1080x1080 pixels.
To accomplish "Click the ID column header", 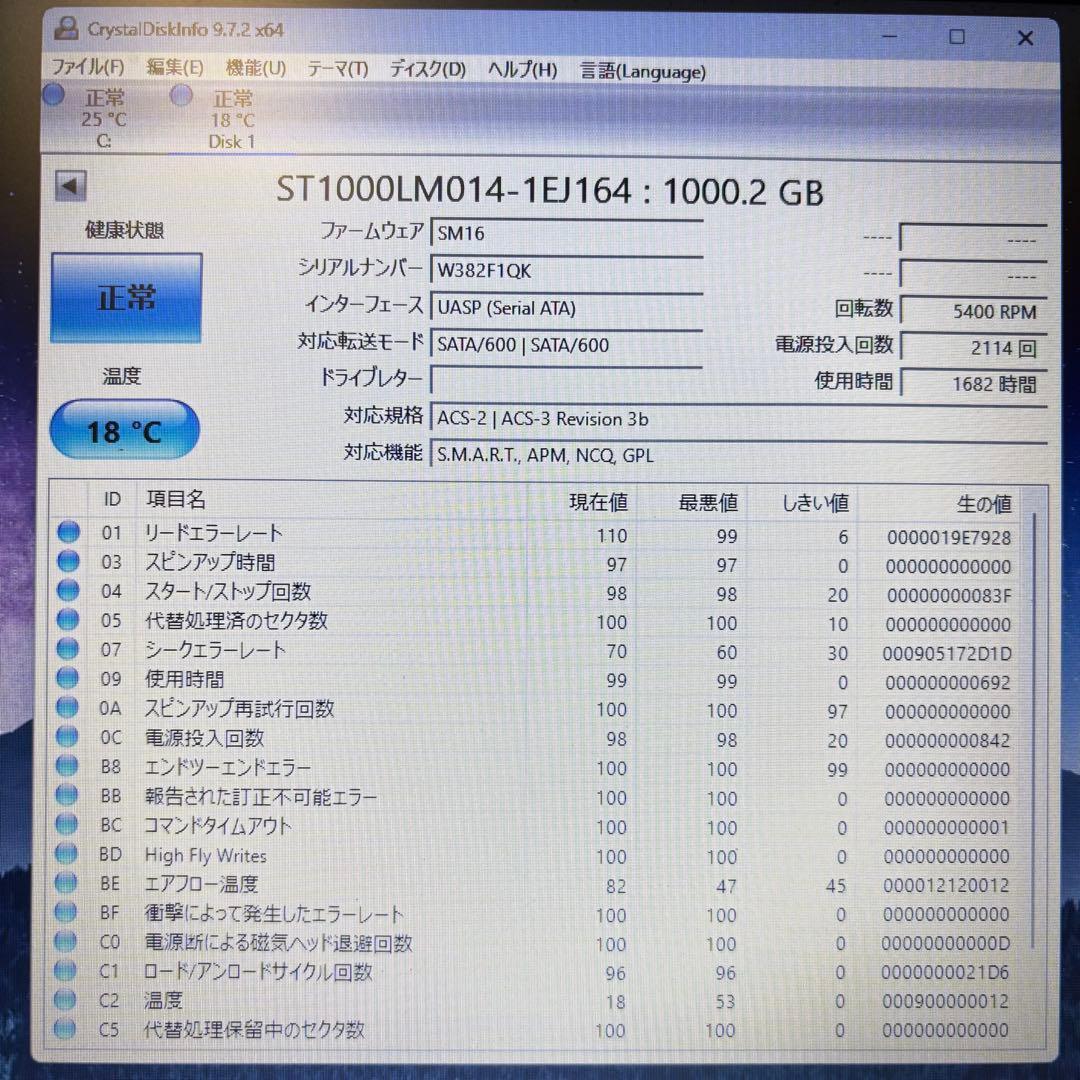I will coord(112,499).
